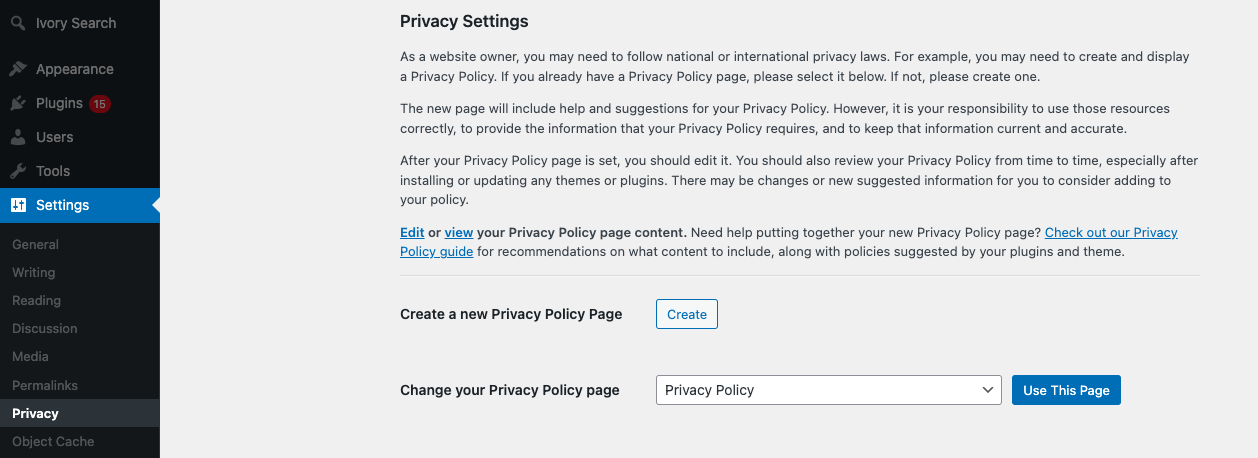Follow the Edit privacy policy link
1258x458 pixels.
pyautogui.click(x=412, y=232)
